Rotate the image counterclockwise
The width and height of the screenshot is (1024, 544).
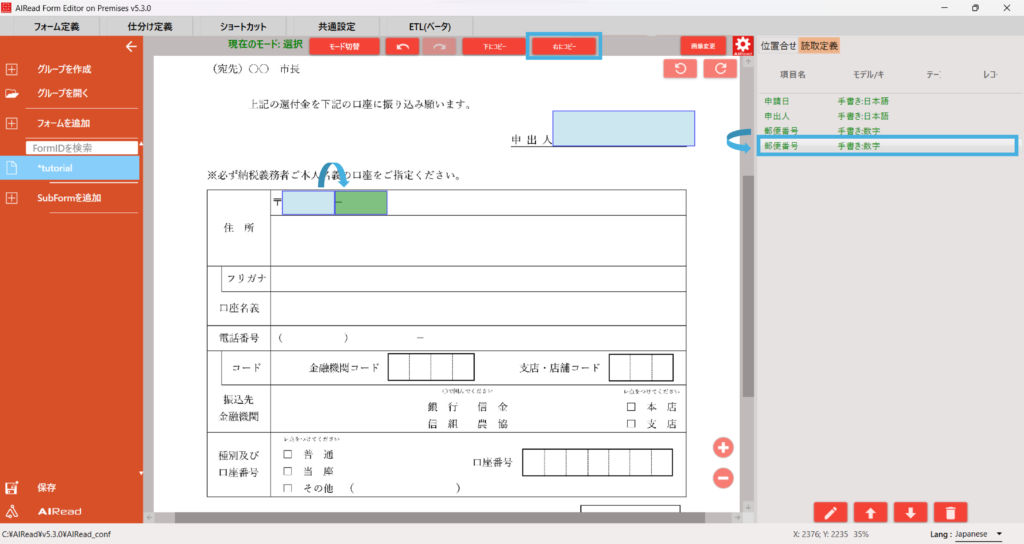(680, 68)
